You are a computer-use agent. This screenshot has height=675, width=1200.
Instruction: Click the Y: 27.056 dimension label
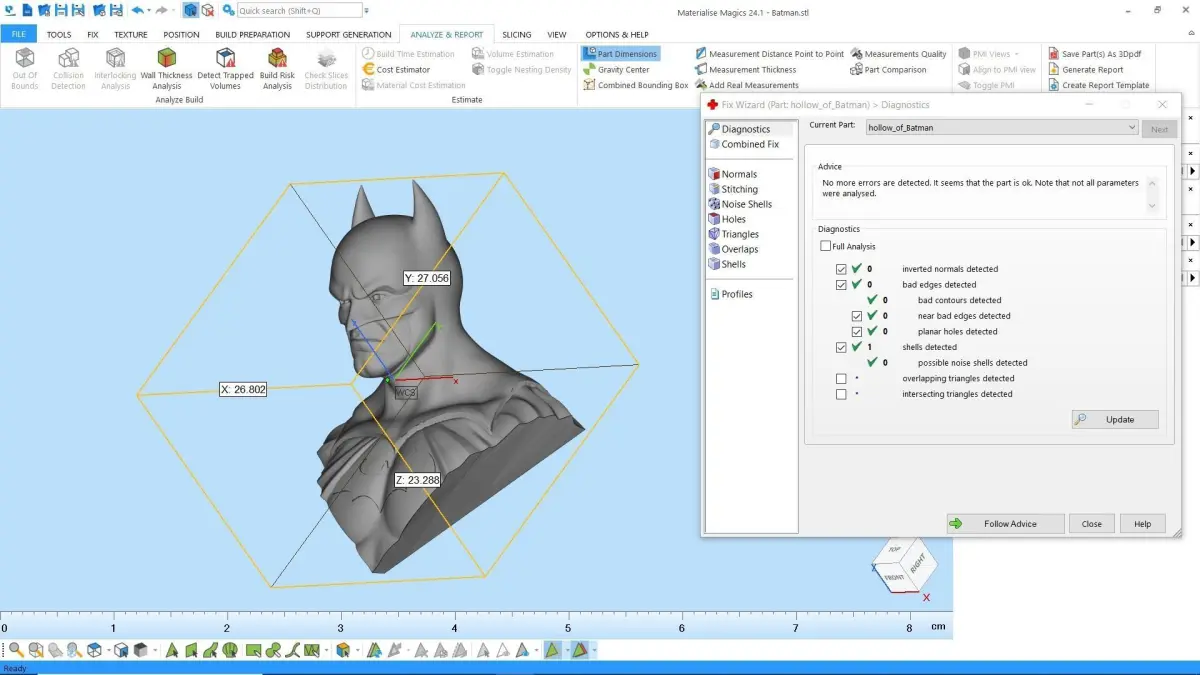click(426, 278)
